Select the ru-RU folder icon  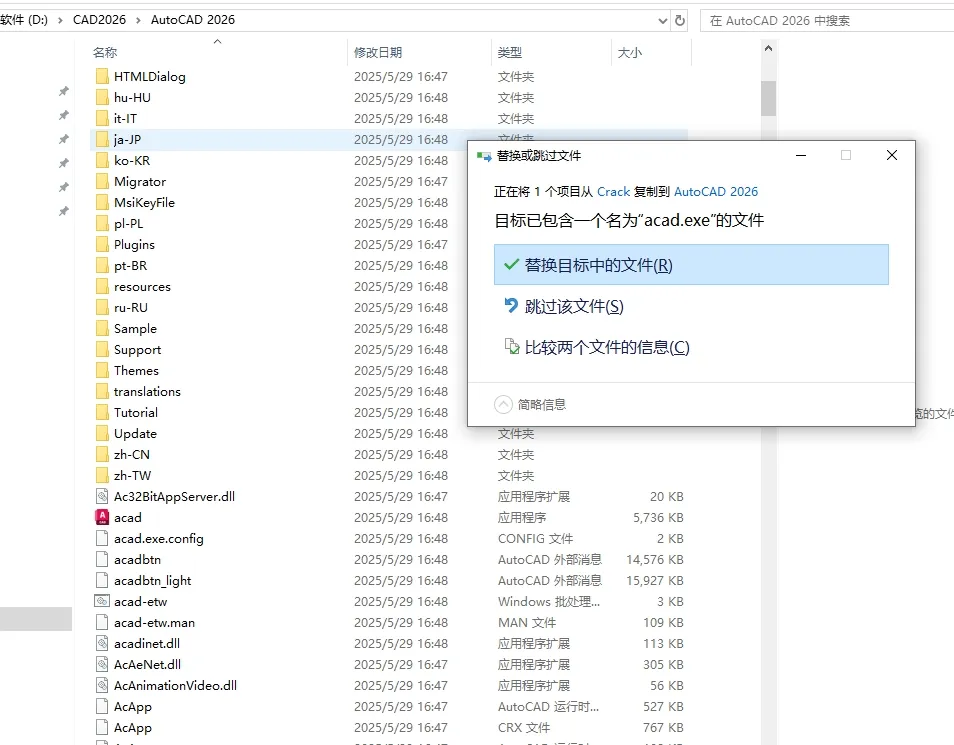coord(102,307)
